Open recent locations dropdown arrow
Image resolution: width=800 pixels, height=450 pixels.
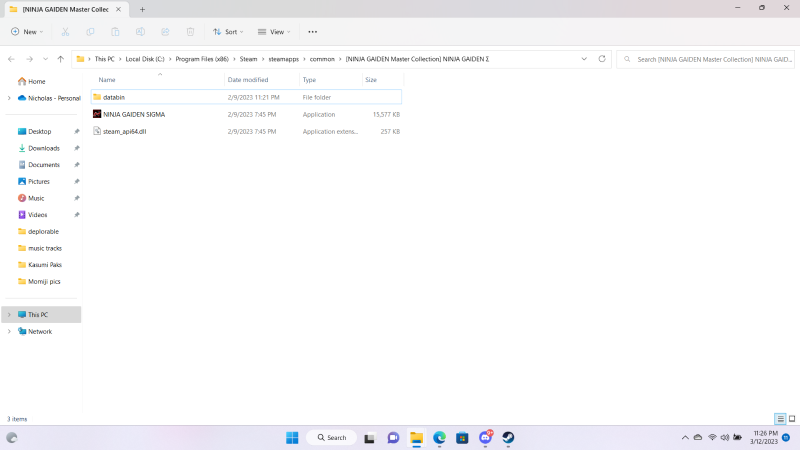coord(45,59)
